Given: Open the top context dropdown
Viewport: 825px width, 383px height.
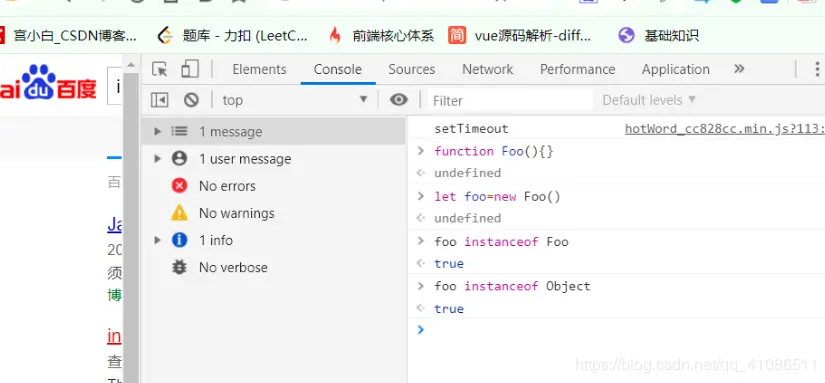Looking at the screenshot, I should pos(294,100).
